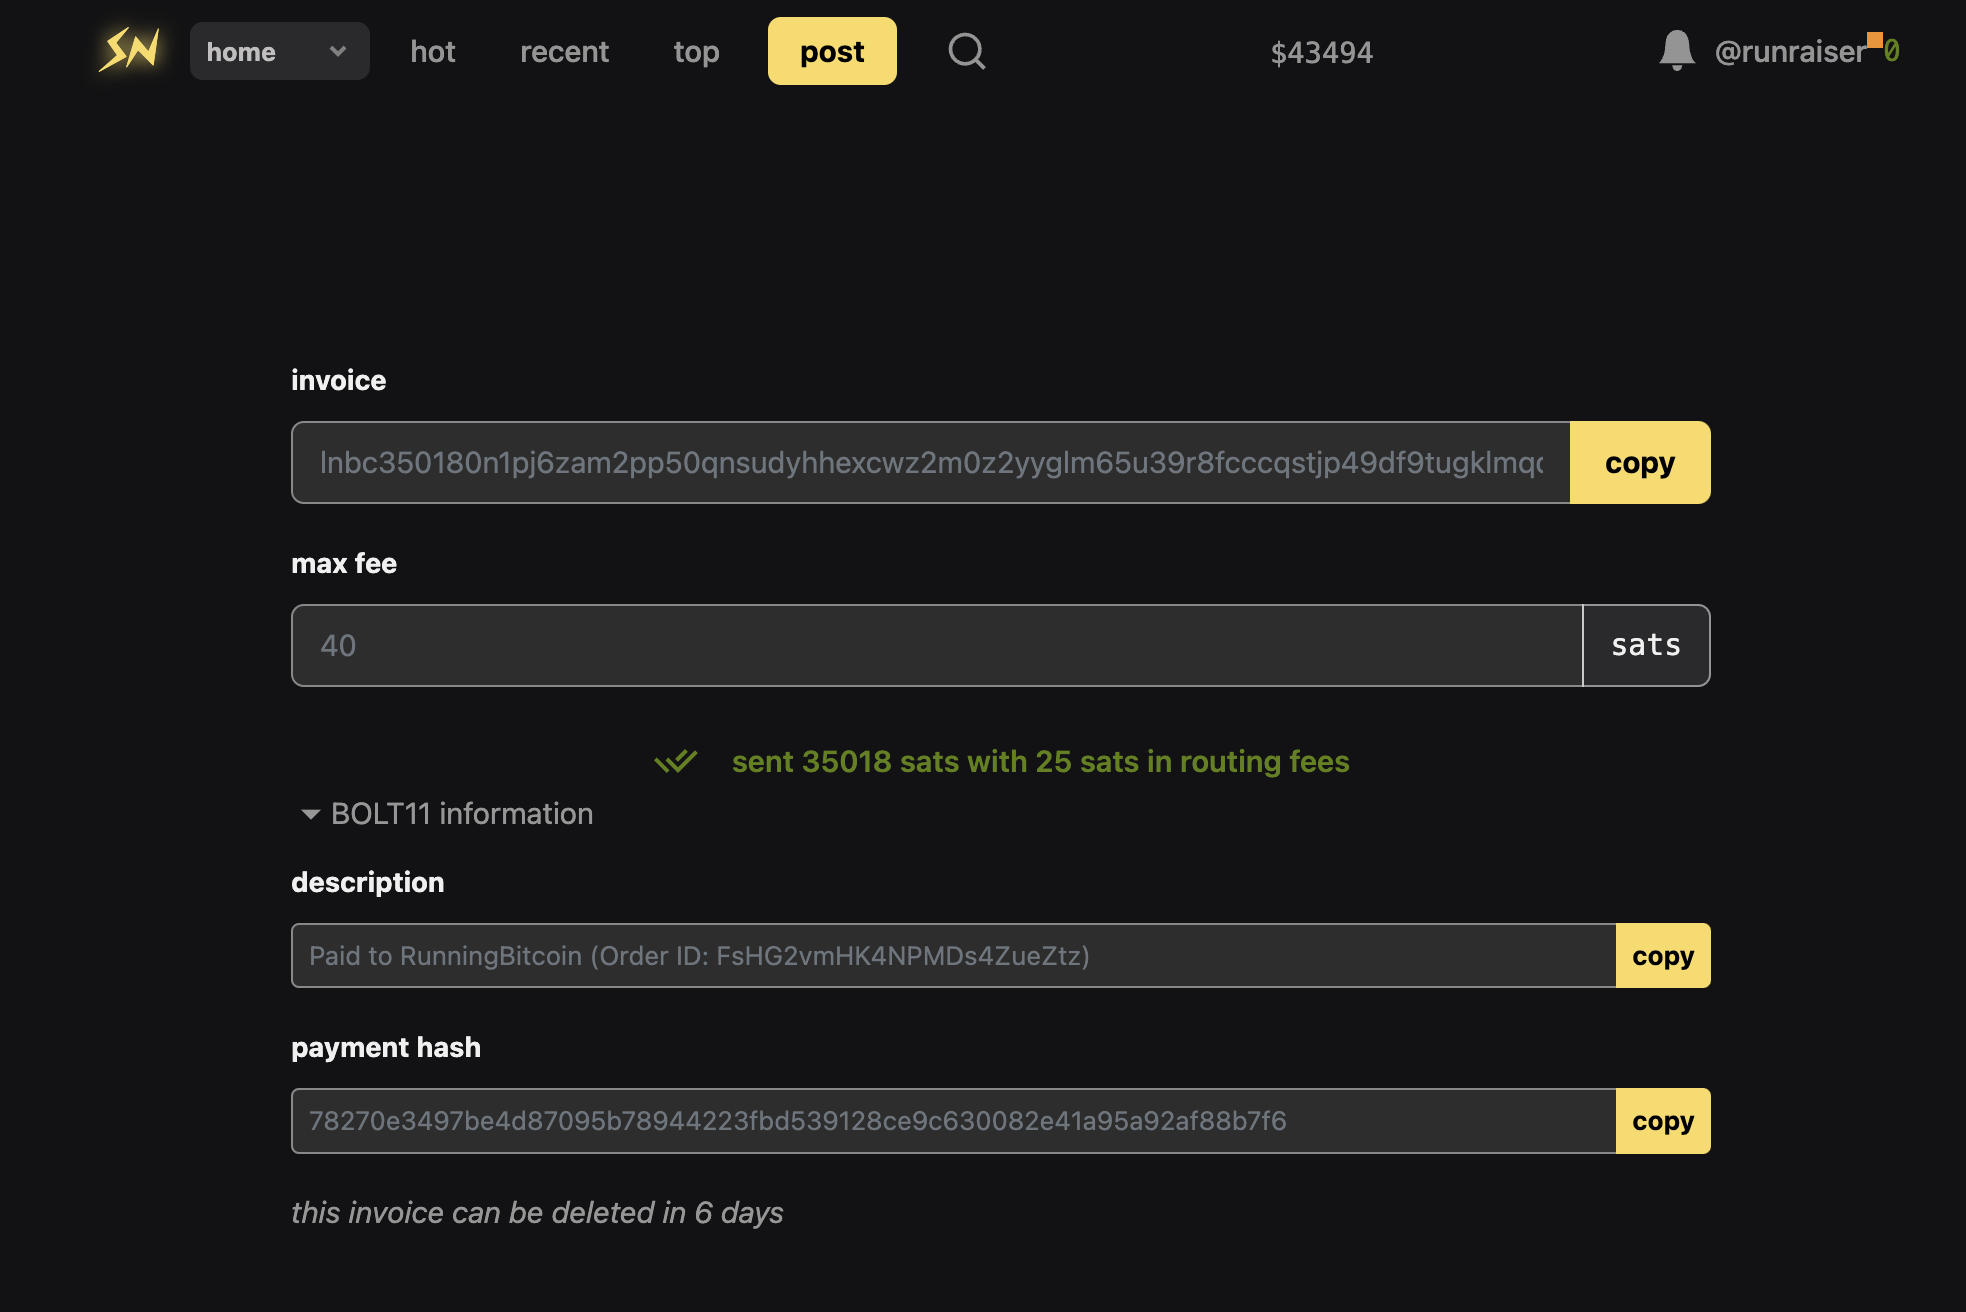The width and height of the screenshot is (1966, 1312).
Task: Open the top posts tab
Action: [x=696, y=51]
